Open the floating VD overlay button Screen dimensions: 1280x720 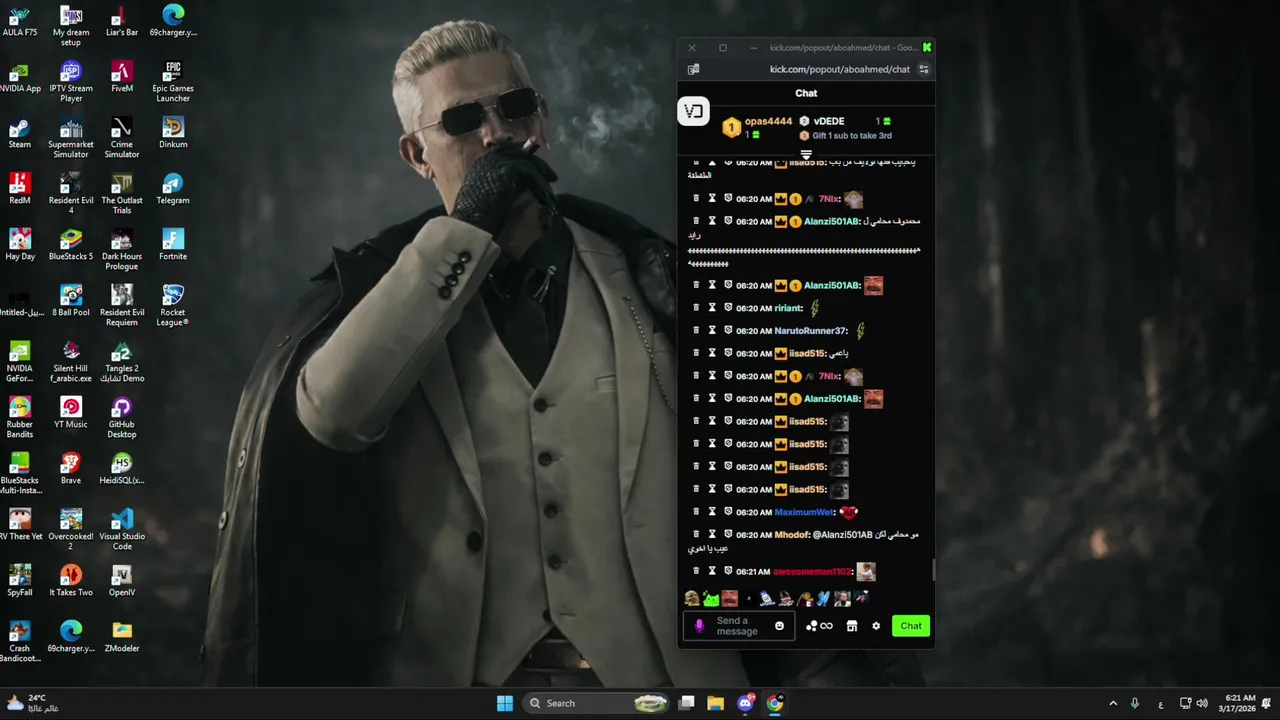pyautogui.click(x=694, y=111)
